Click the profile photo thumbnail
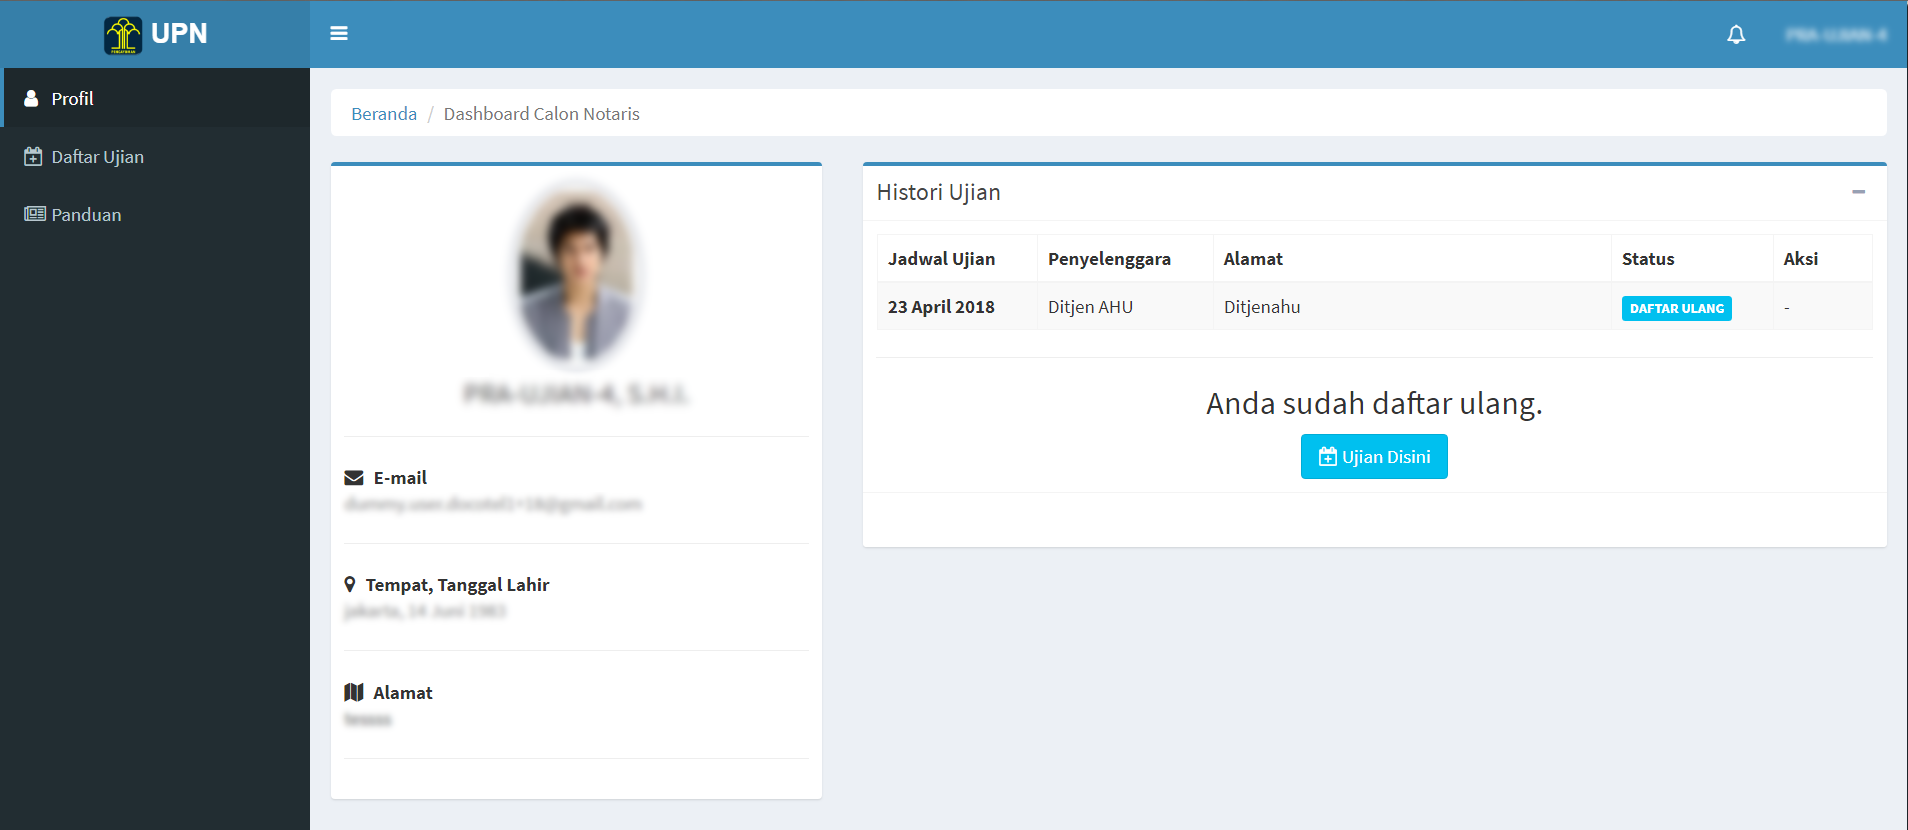The height and width of the screenshot is (830, 1908). 577,274
